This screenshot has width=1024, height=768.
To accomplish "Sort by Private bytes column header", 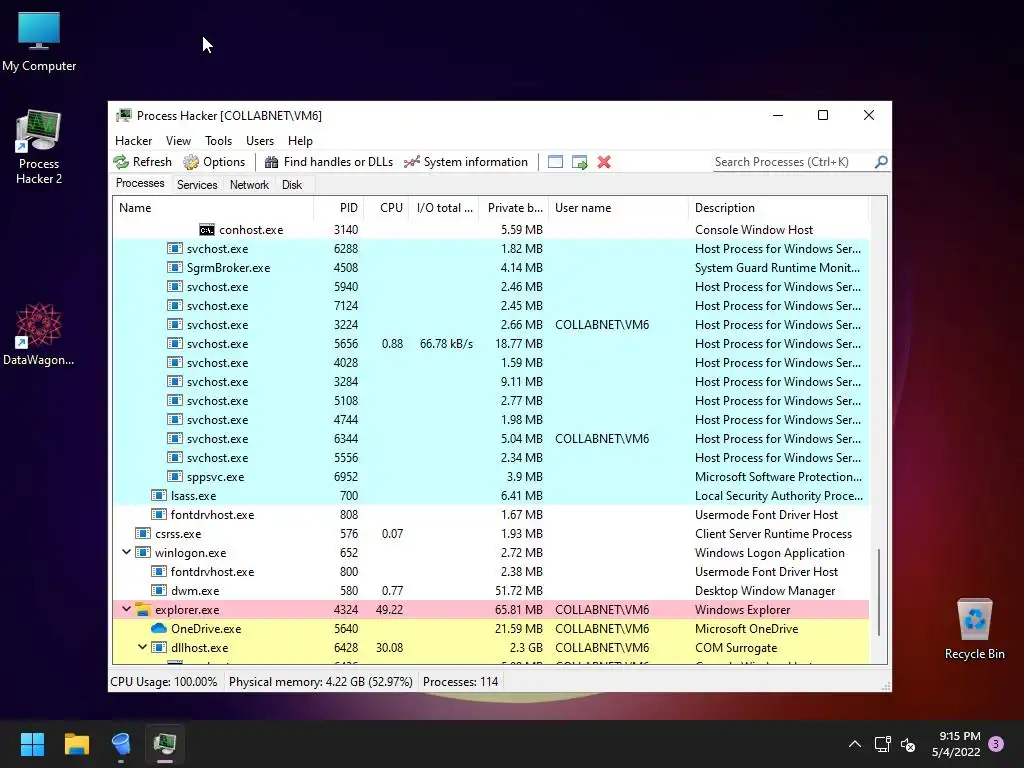I will click(x=514, y=208).
